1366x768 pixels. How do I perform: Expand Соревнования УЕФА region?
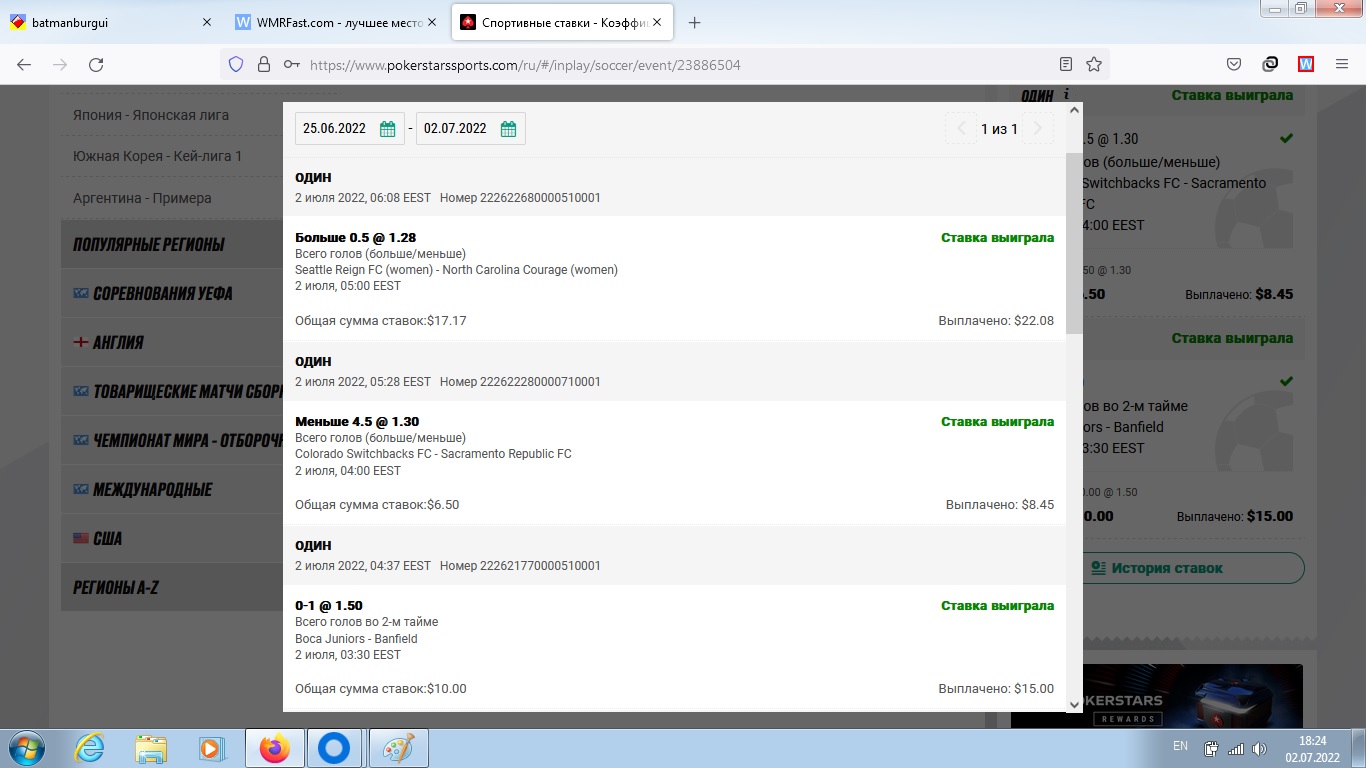(171, 293)
